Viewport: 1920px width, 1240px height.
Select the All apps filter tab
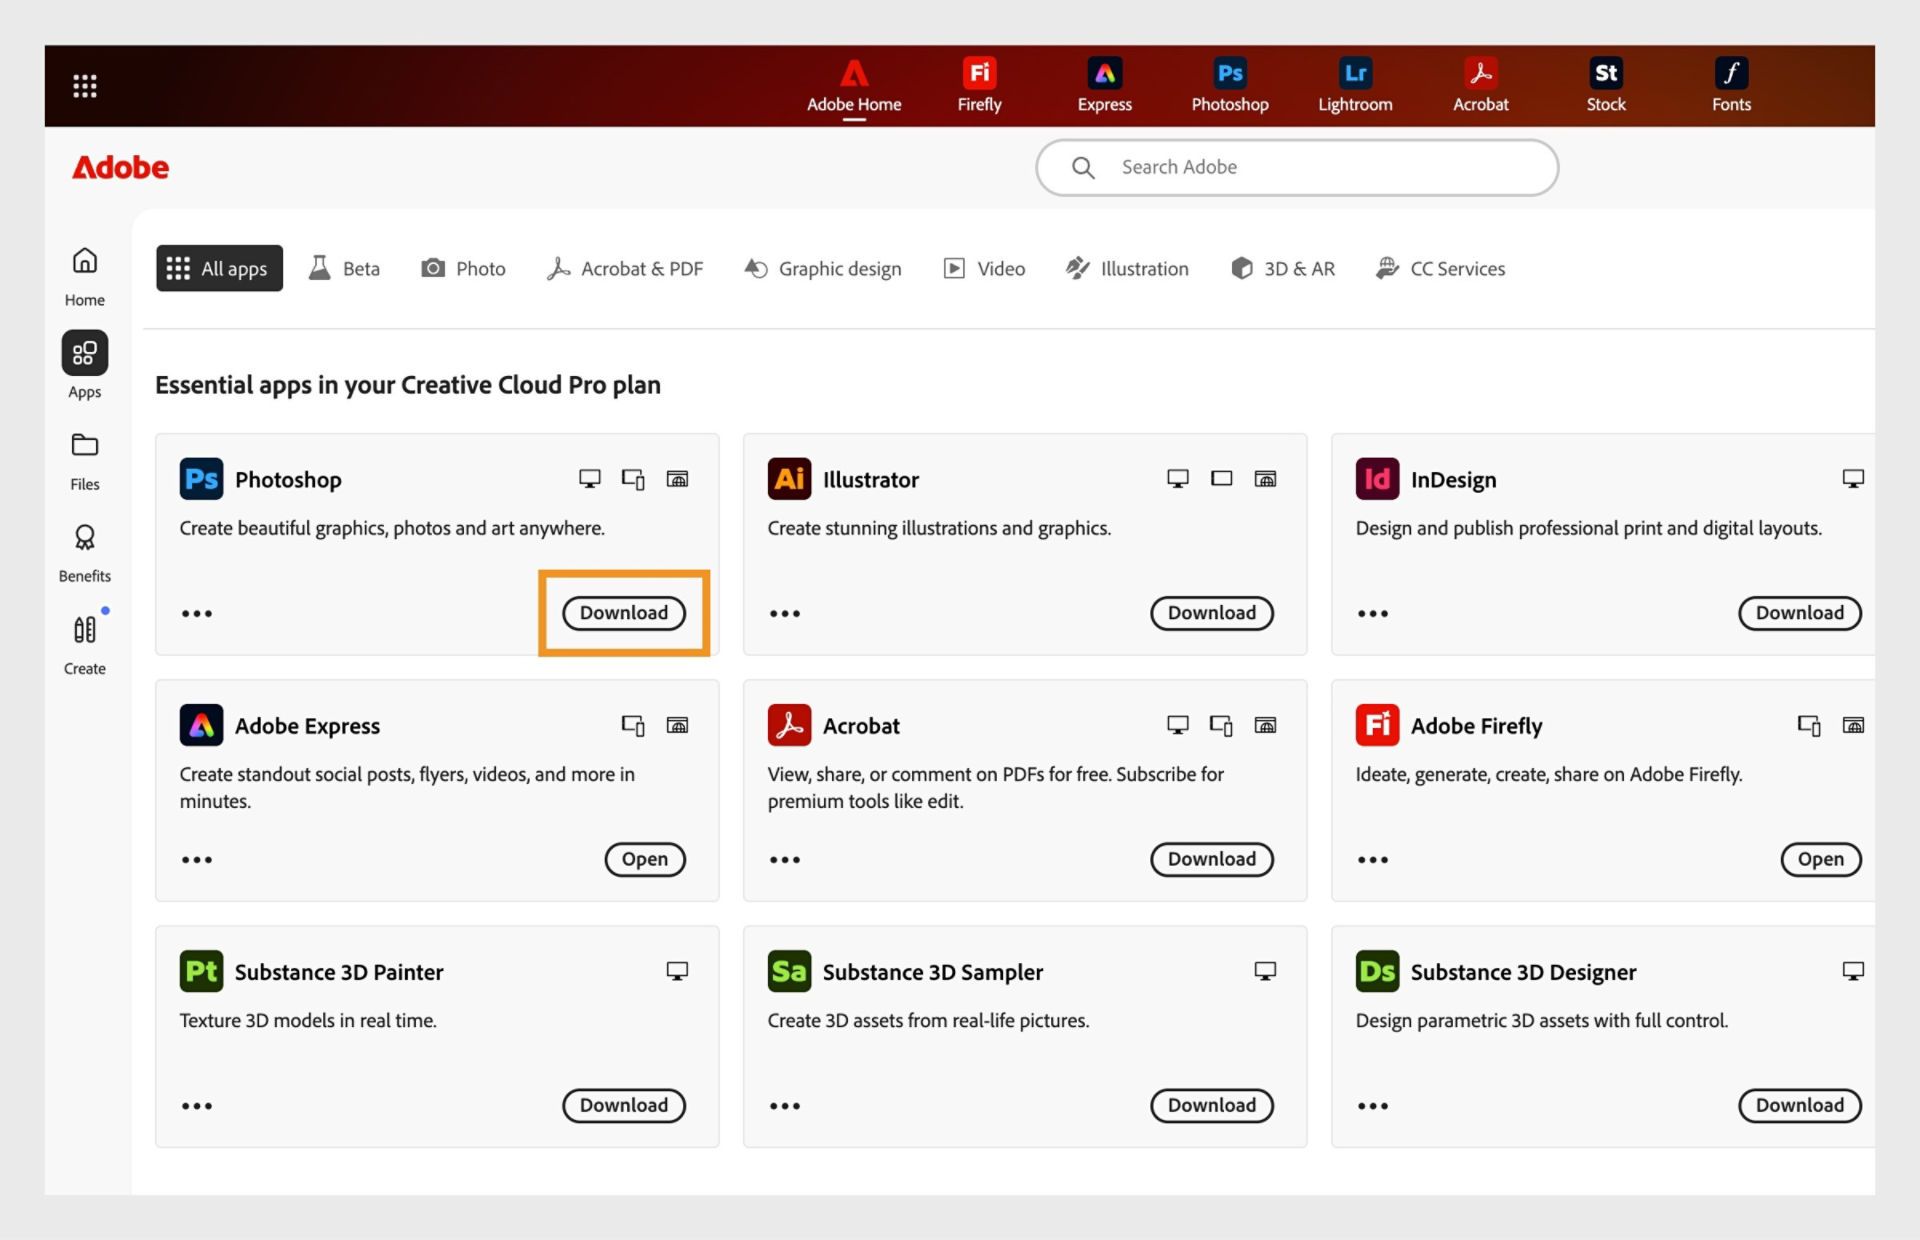[219, 268]
